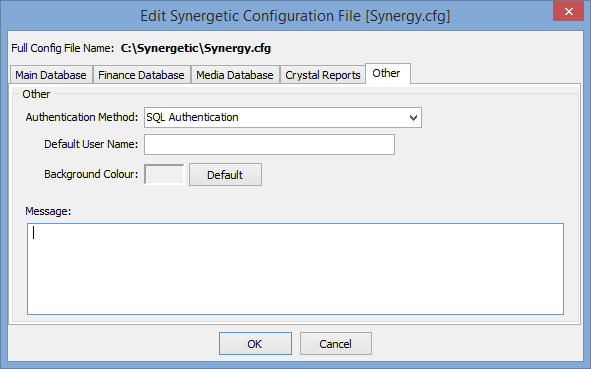Image resolution: width=591 pixels, height=369 pixels.
Task: Click the config path C:\Synergetic\Synergy.cfg
Action: pyautogui.click(x=196, y=48)
